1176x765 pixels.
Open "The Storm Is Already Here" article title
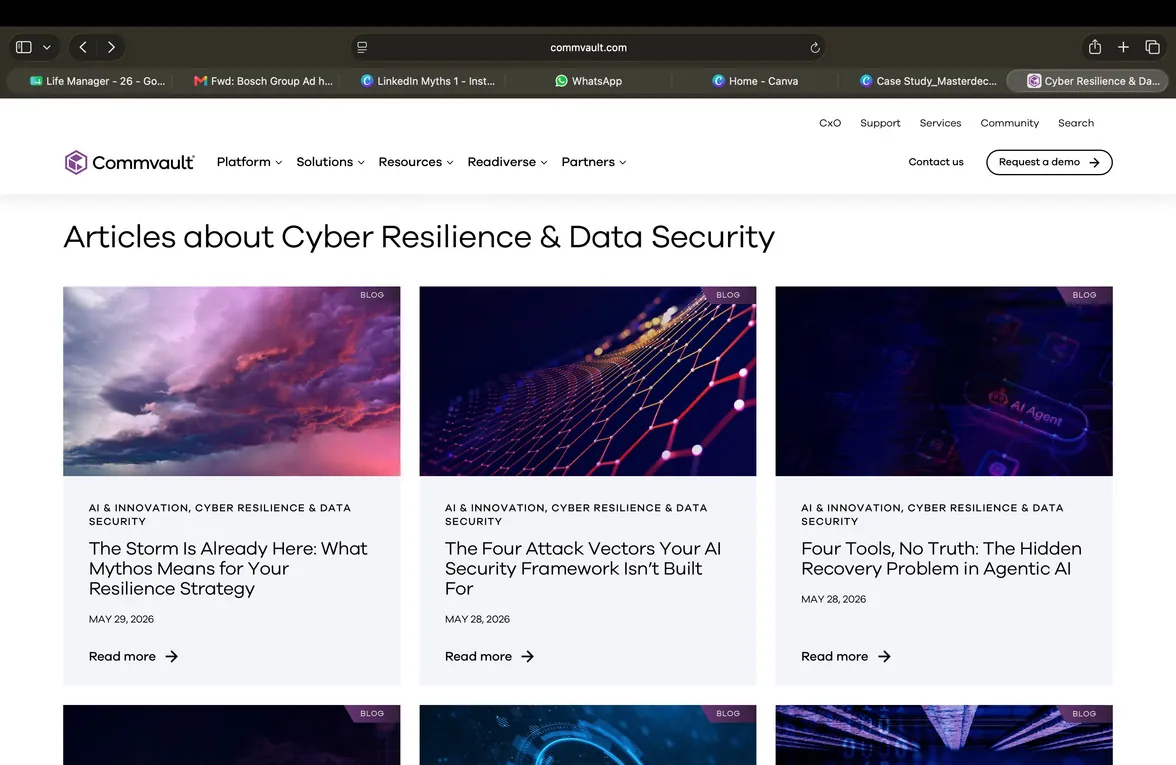click(x=228, y=568)
